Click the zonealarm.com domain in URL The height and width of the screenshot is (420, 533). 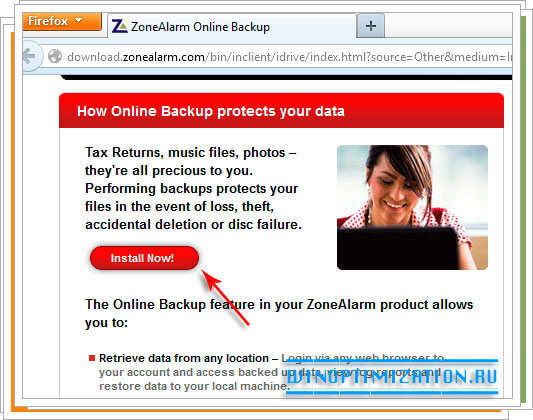point(164,57)
